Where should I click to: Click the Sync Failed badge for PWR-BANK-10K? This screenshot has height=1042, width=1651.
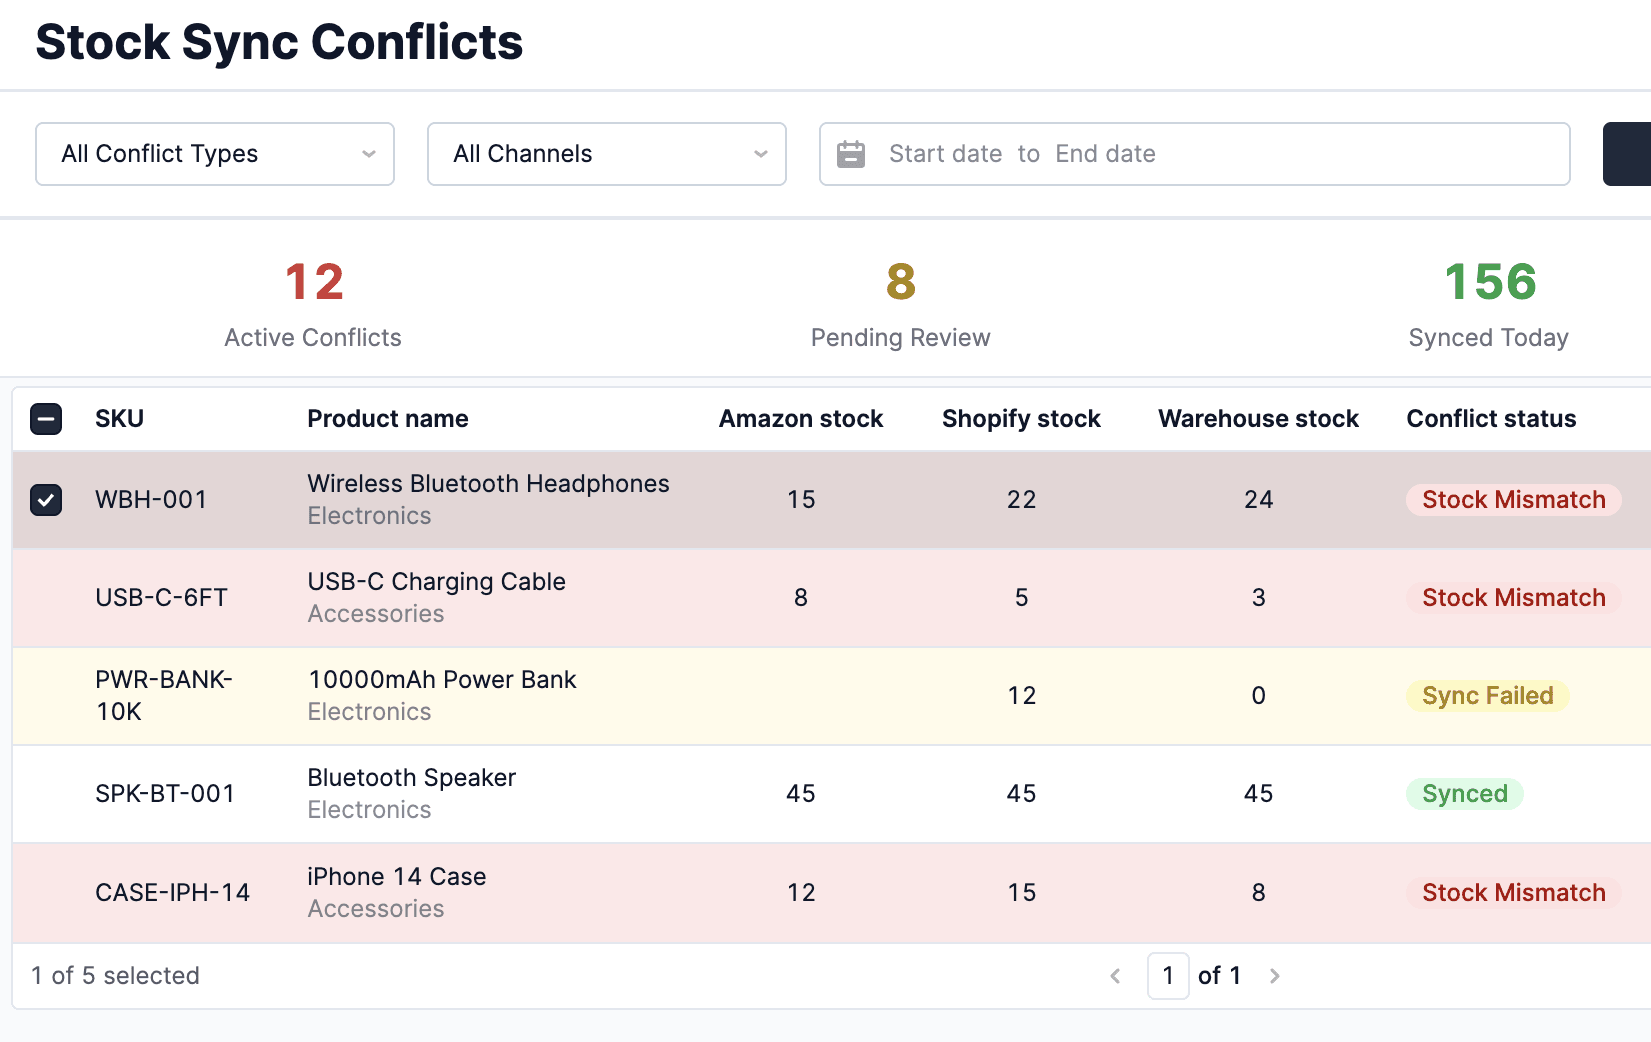point(1486,695)
